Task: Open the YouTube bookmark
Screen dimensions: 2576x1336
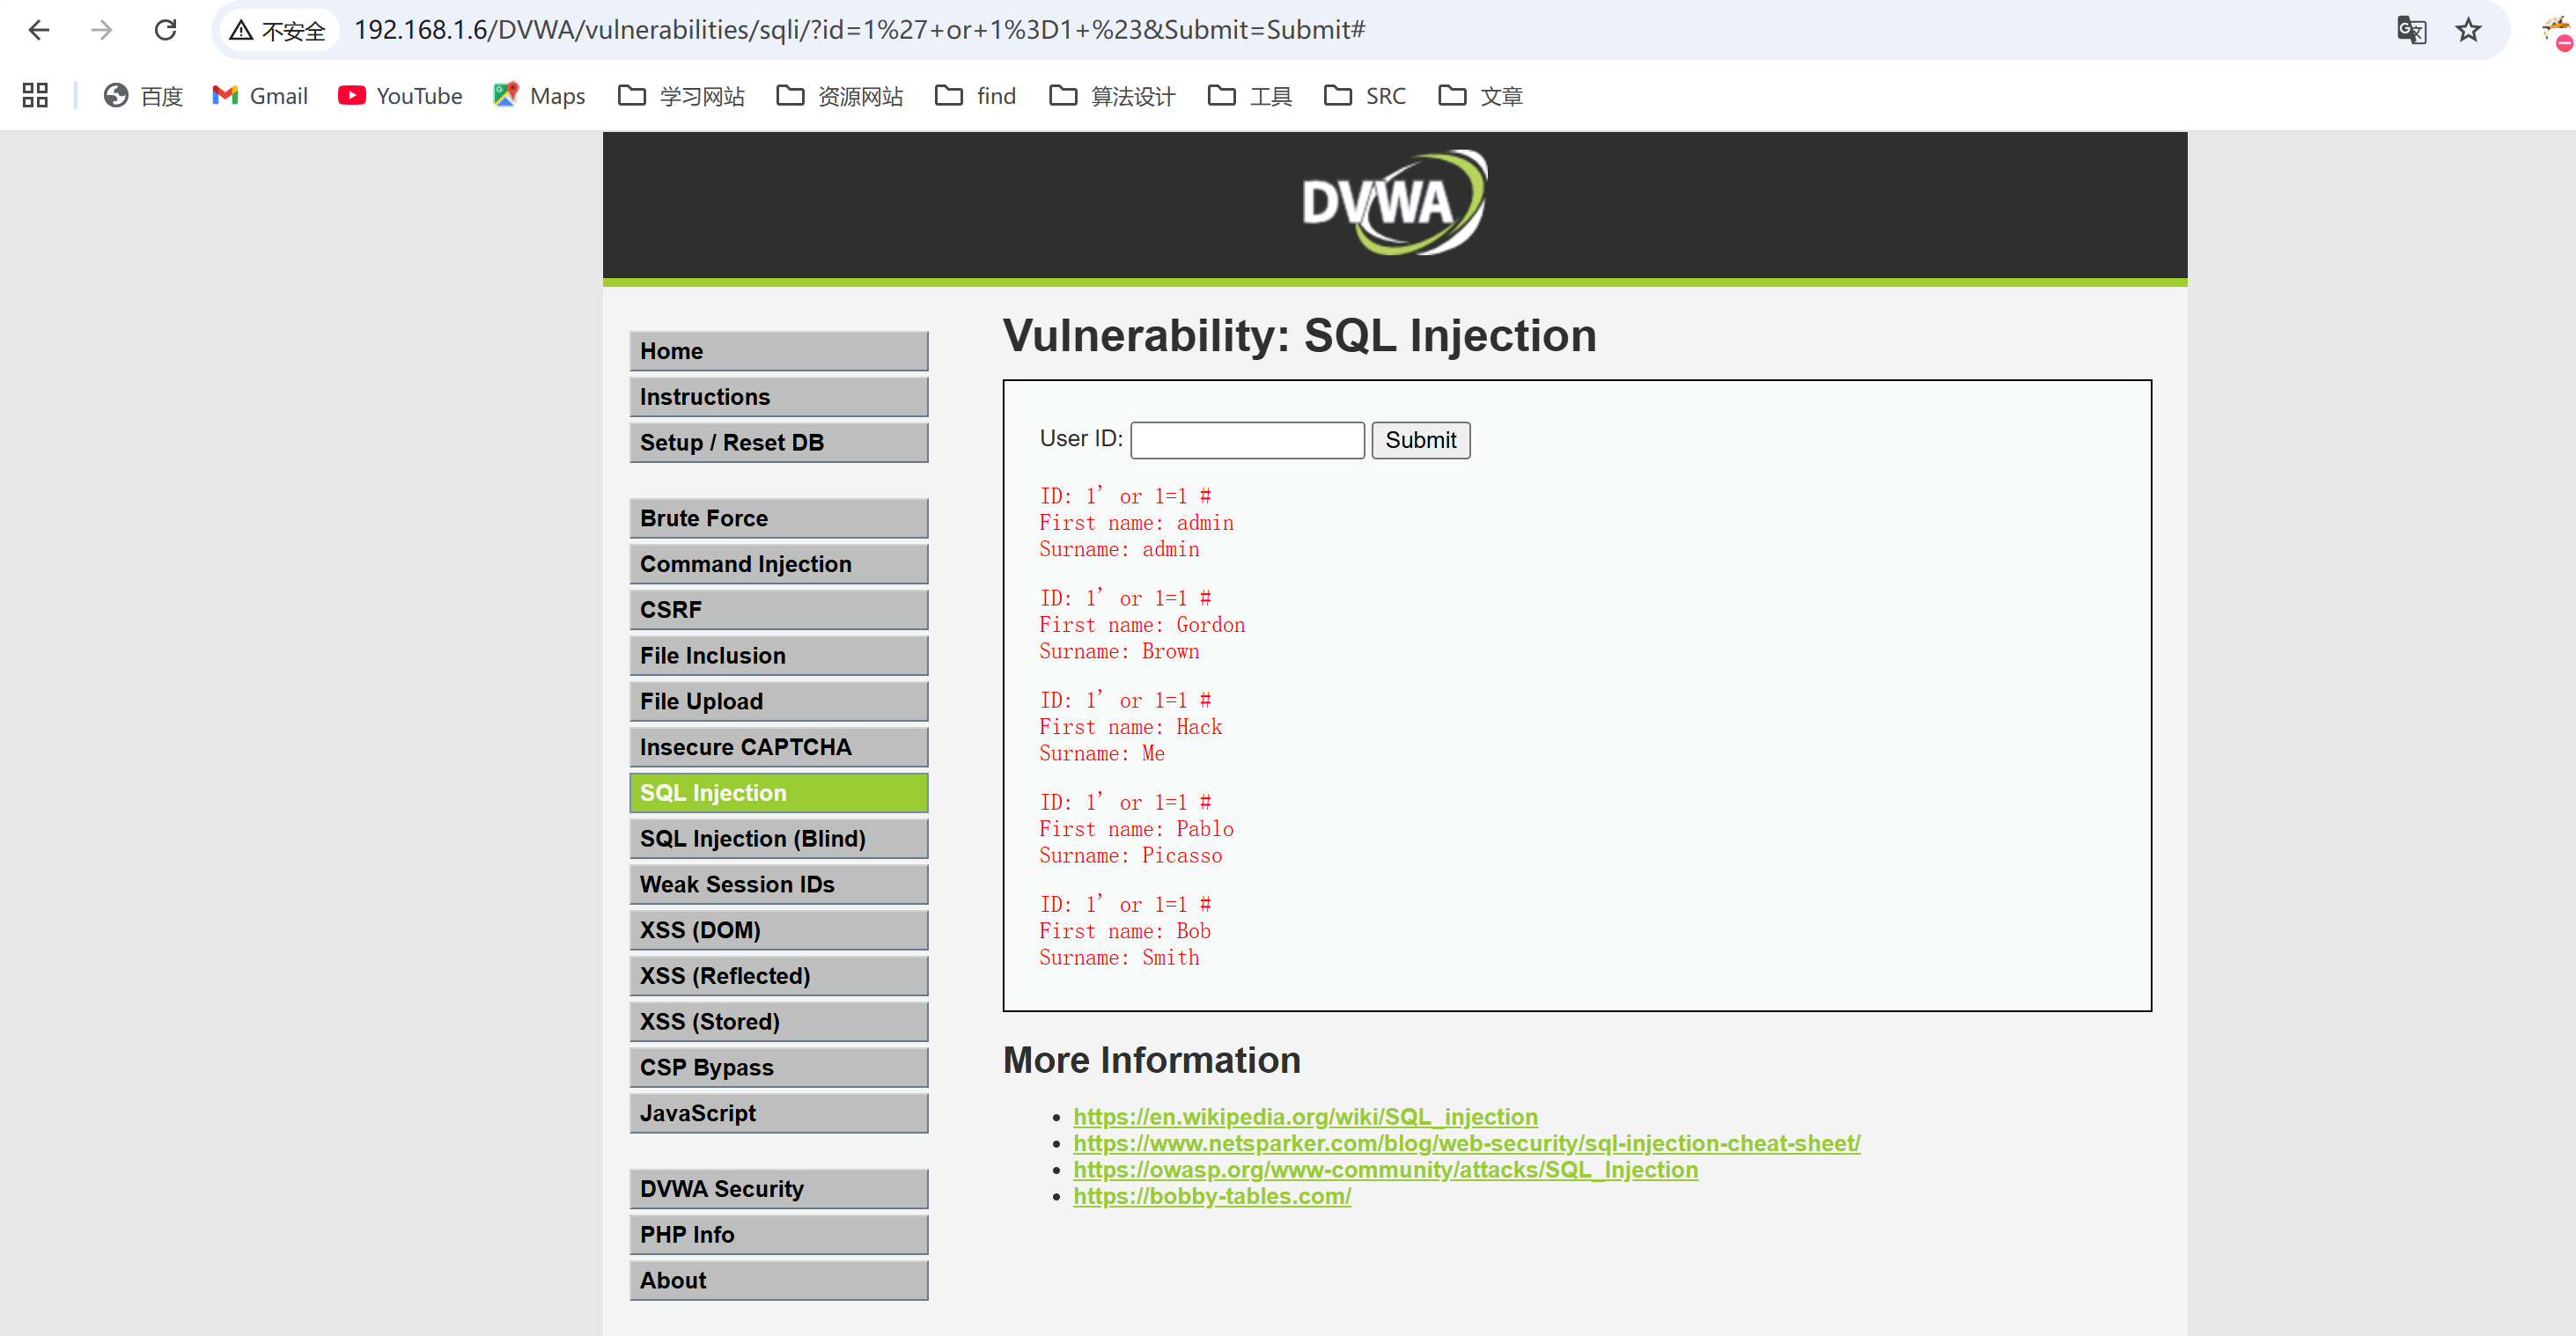Action: pyautogui.click(x=400, y=96)
